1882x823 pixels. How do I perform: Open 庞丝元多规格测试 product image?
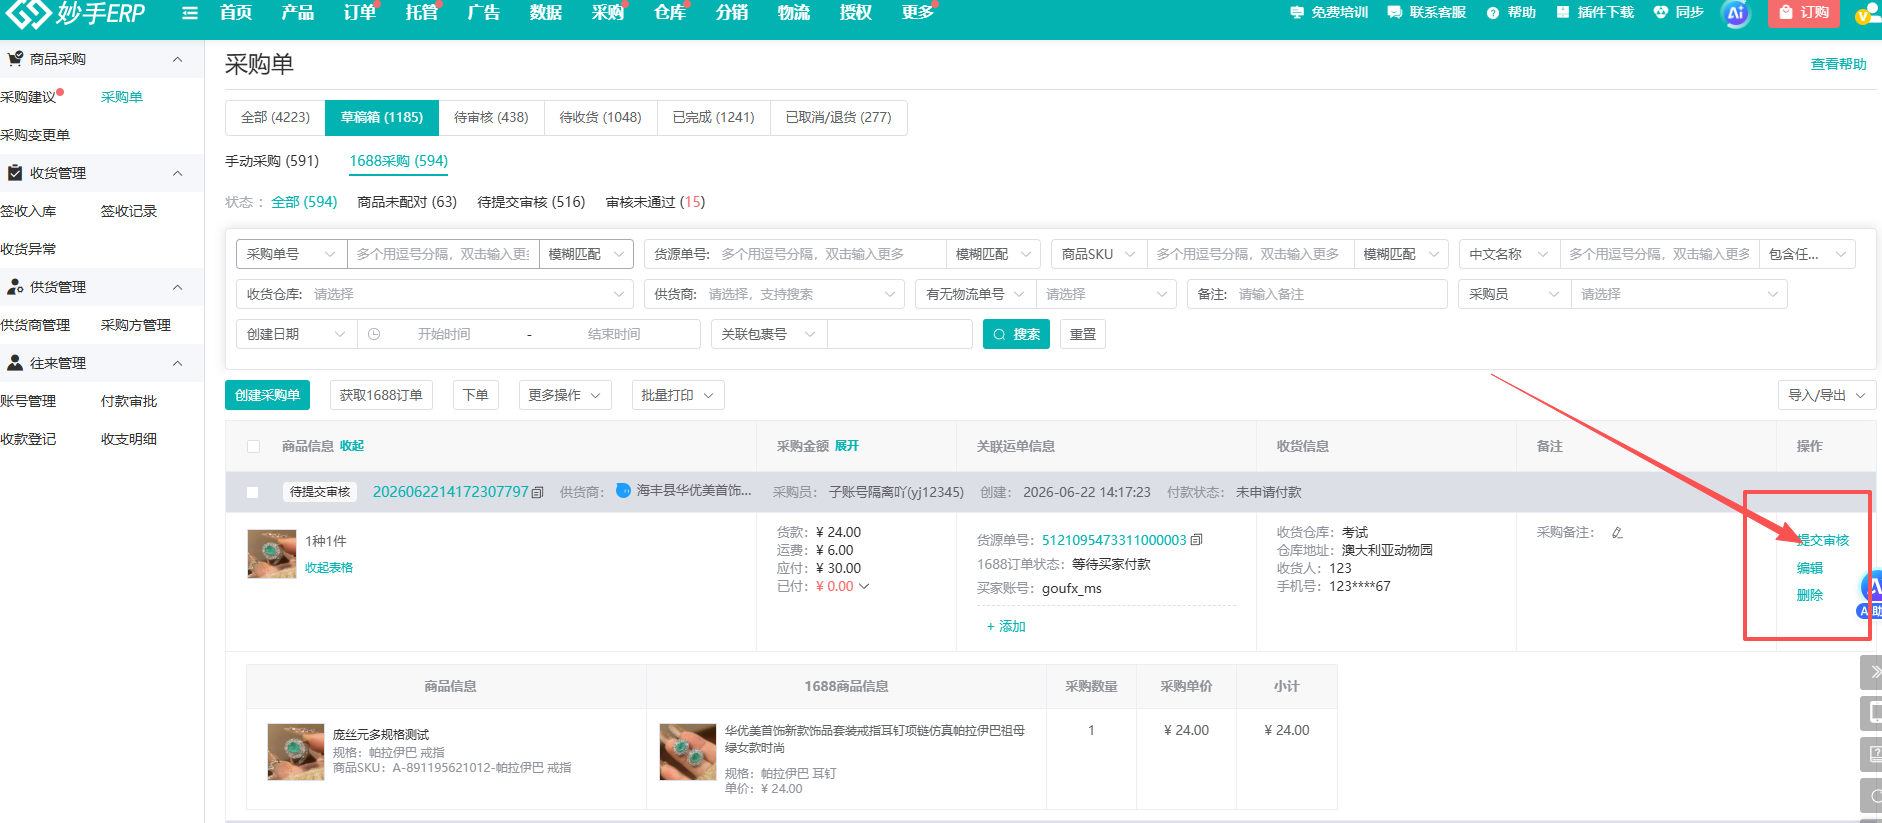tap(296, 752)
